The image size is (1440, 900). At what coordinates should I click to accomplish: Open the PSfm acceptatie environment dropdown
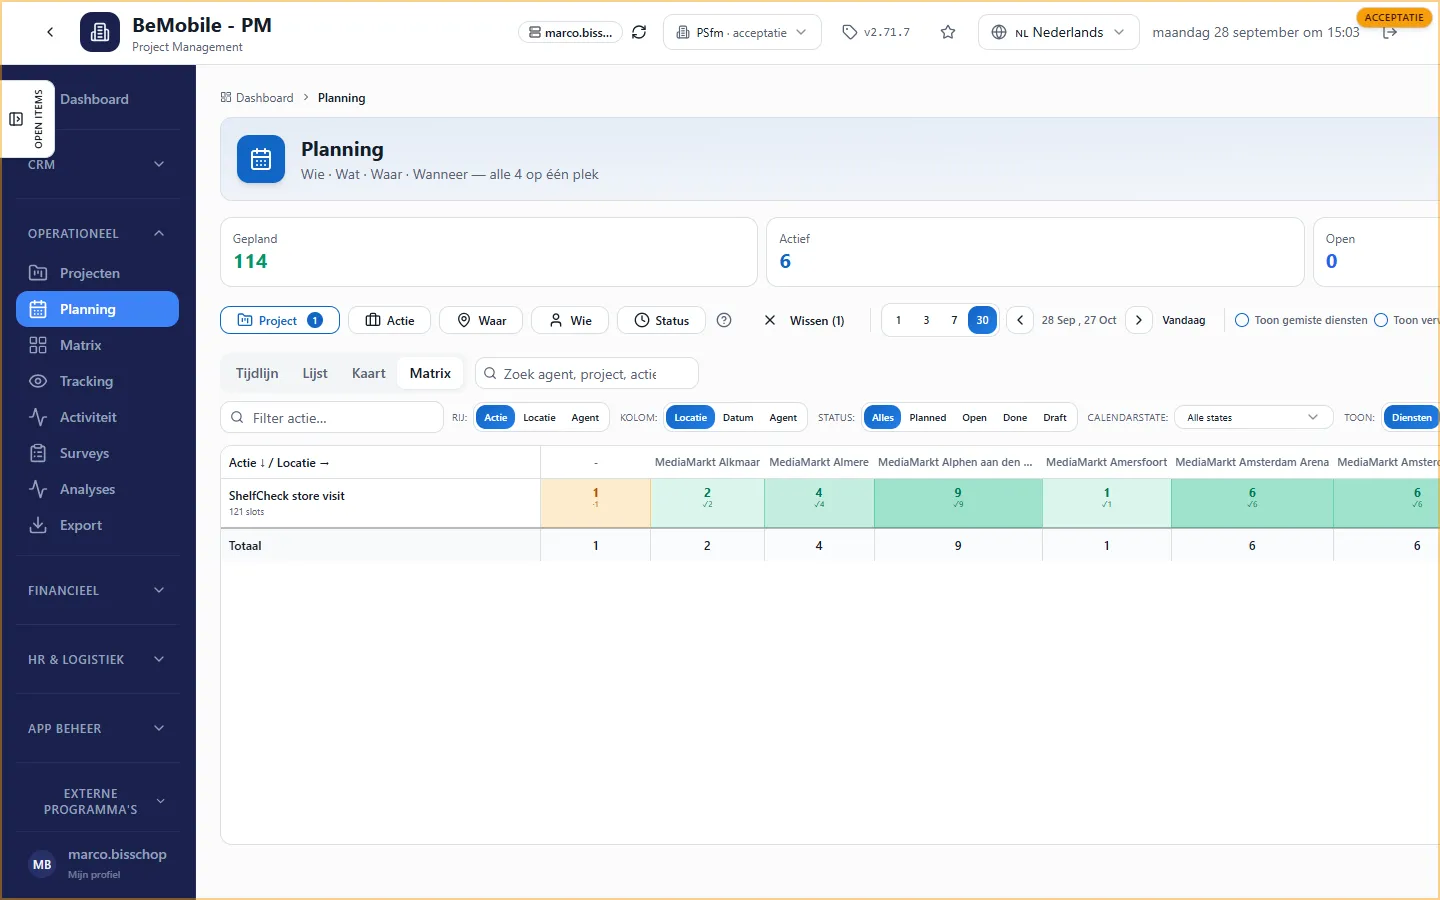[x=742, y=32]
